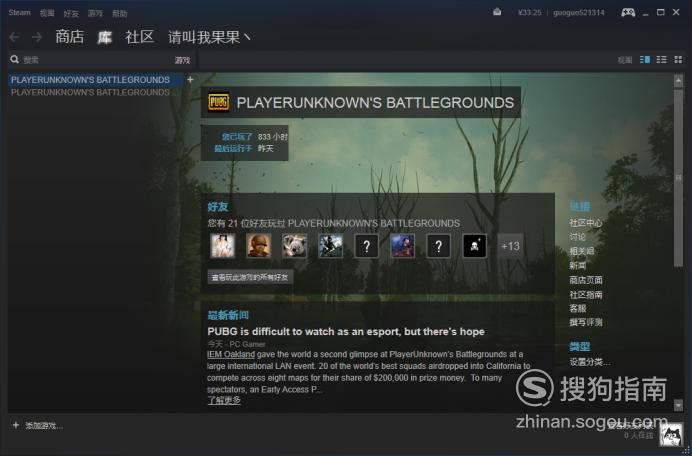Viewport: 692px width, 456px height.
Task: Go to the 社区 tab
Action: coord(139,37)
